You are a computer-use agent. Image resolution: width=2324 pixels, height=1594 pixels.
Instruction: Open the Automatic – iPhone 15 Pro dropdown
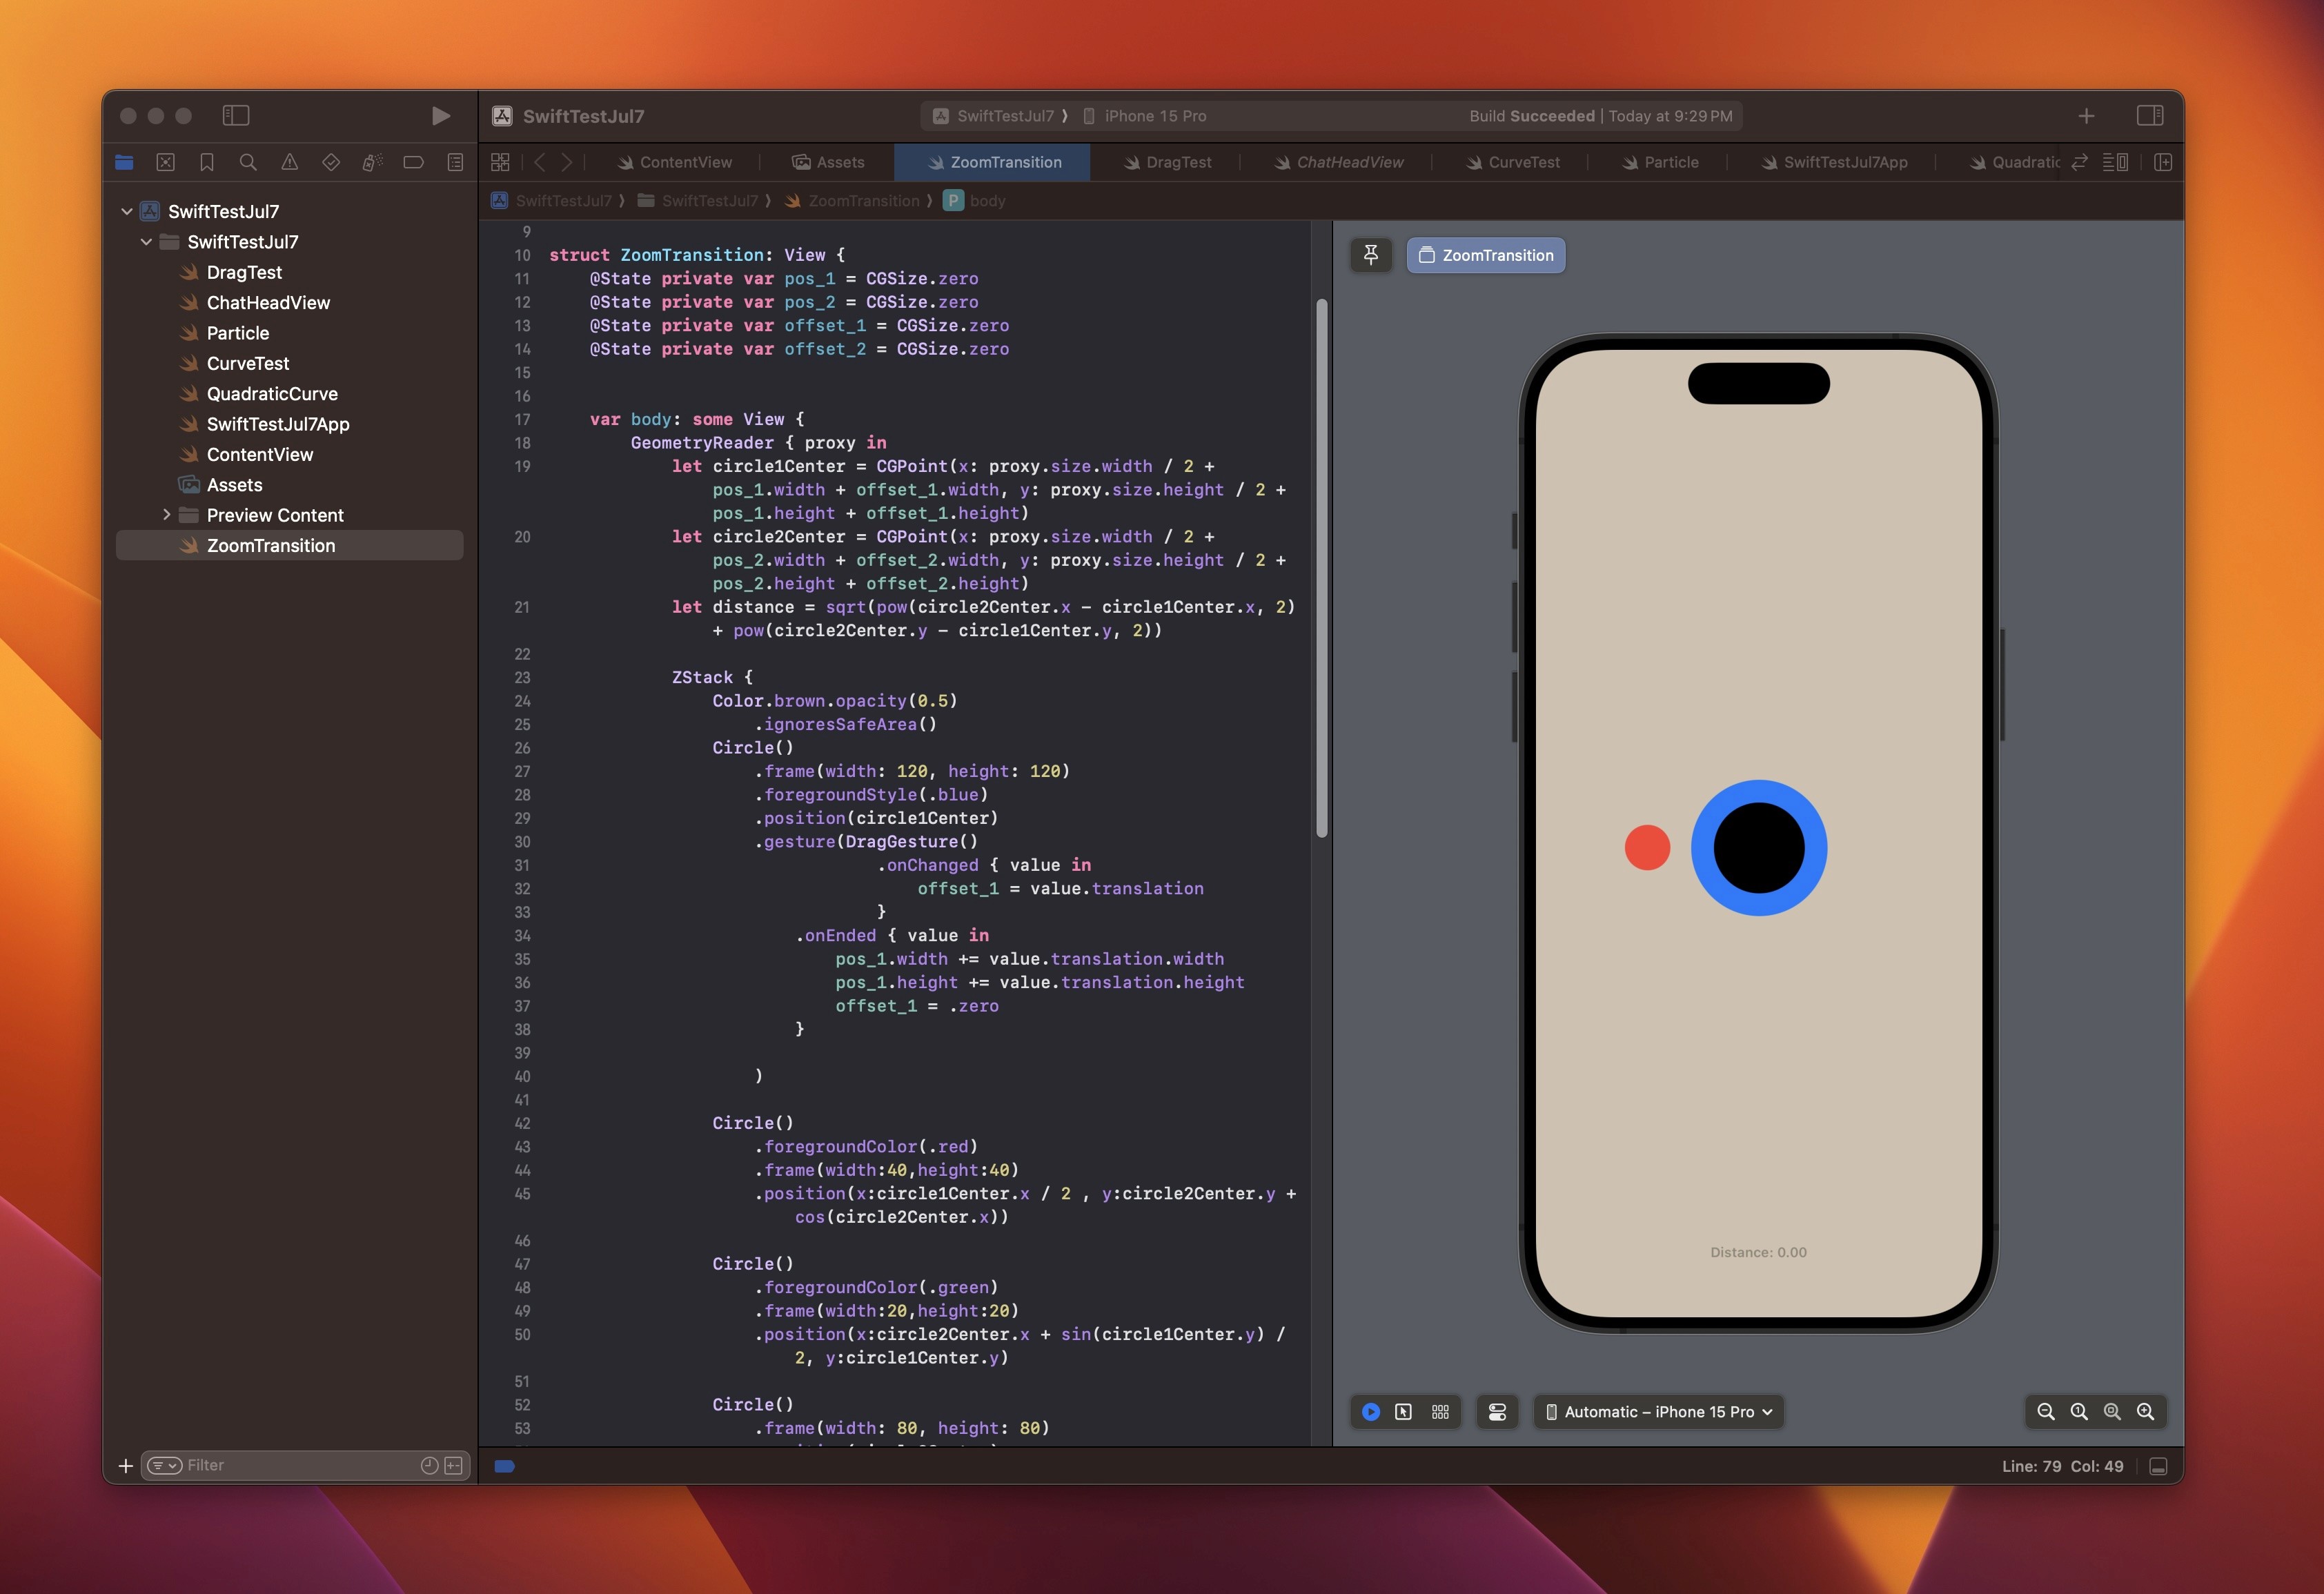click(1658, 1411)
